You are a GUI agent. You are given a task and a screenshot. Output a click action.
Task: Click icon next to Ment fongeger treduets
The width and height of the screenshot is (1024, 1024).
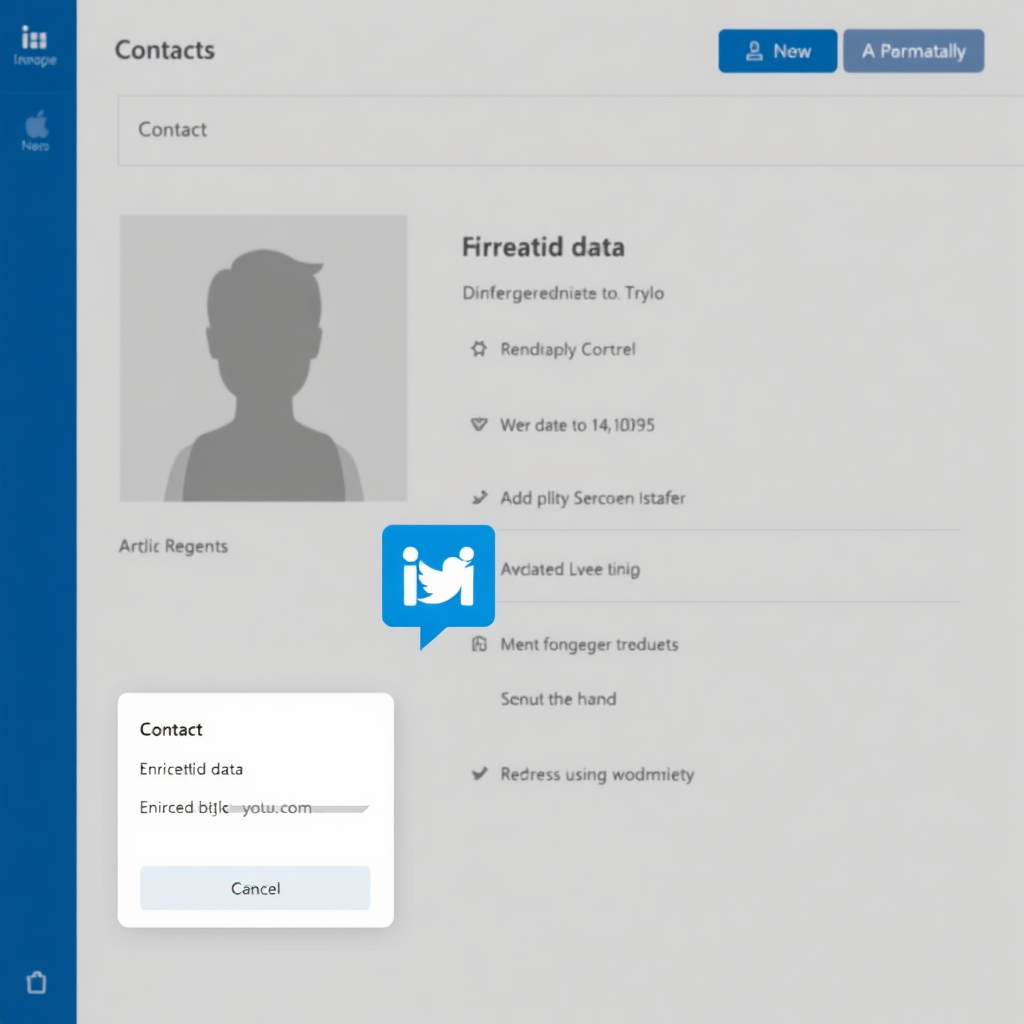(479, 645)
